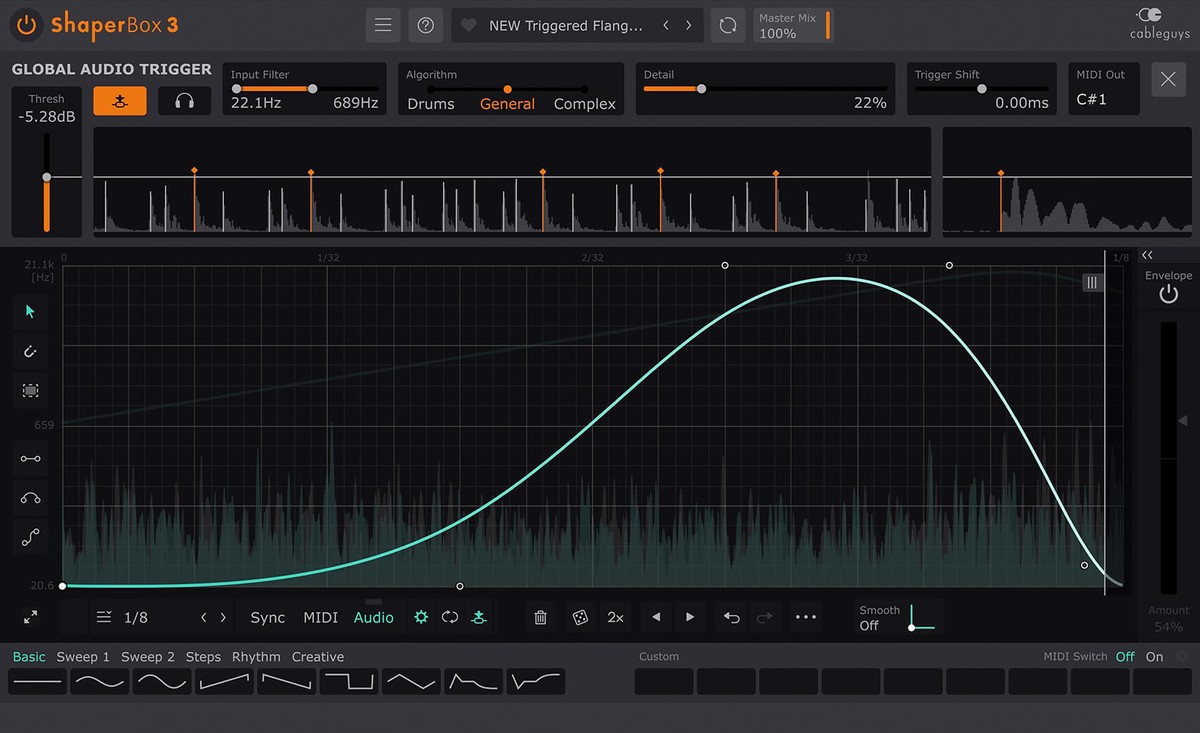The width and height of the screenshot is (1200, 733).
Task: Set MIDI Switch to On
Action: pos(1154,657)
